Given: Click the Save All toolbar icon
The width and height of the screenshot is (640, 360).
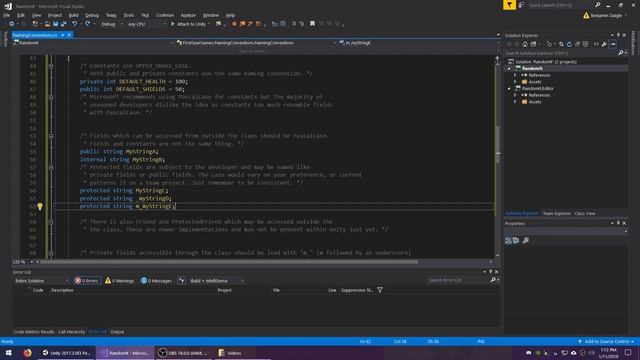Looking at the screenshot, I should coord(64,24).
